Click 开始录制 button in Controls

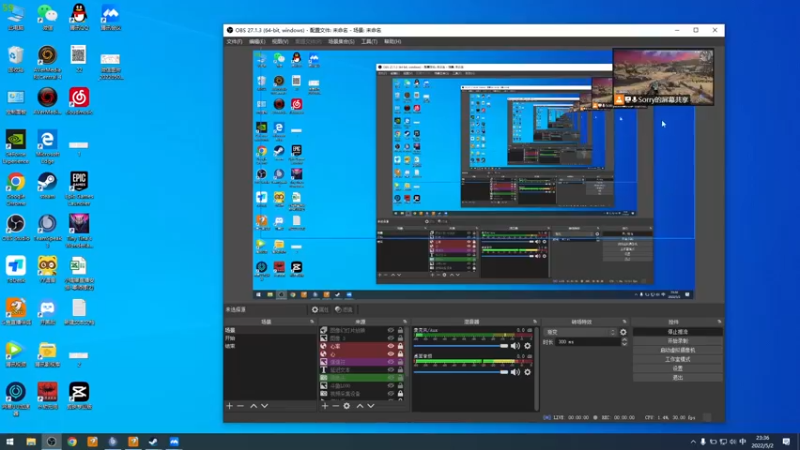coord(678,341)
